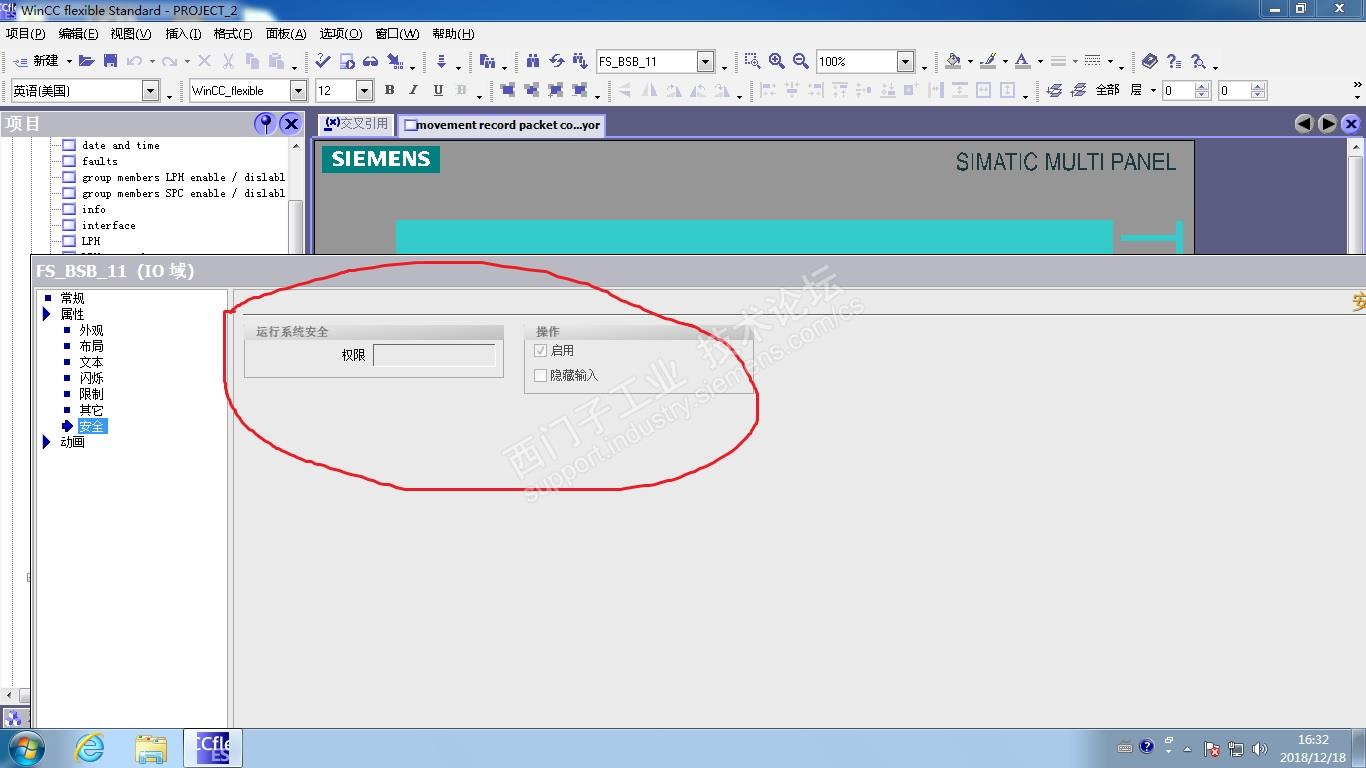Click the font color A icon

(x=1022, y=61)
